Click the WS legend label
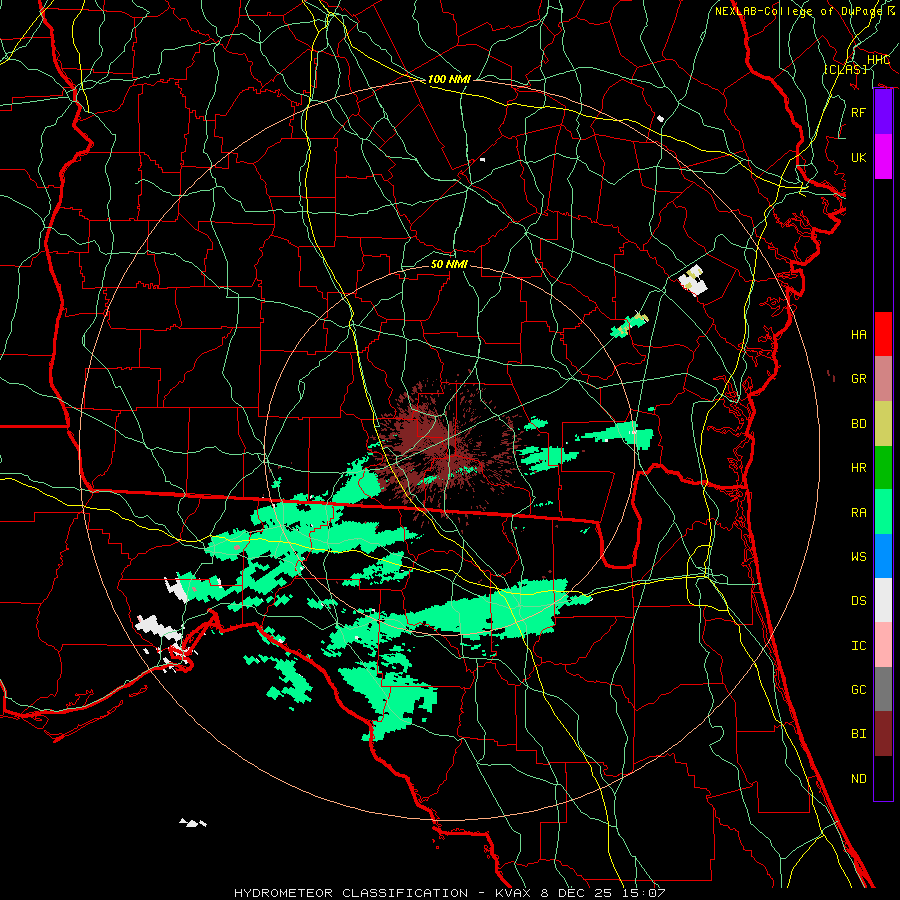The image size is (900, 900). [x=859, y=557]
